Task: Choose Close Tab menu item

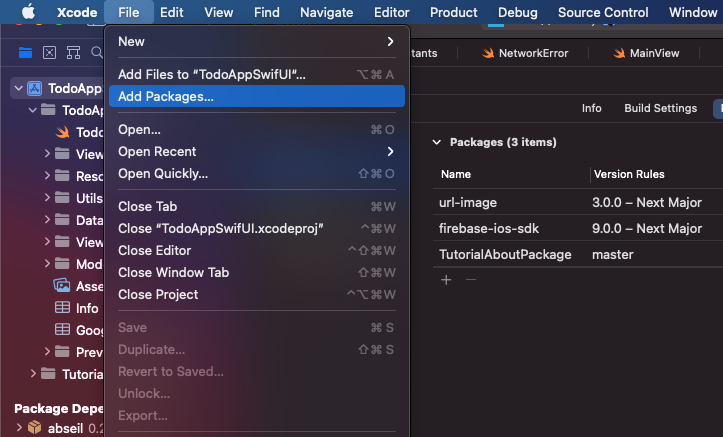Action: pos(257,207)
